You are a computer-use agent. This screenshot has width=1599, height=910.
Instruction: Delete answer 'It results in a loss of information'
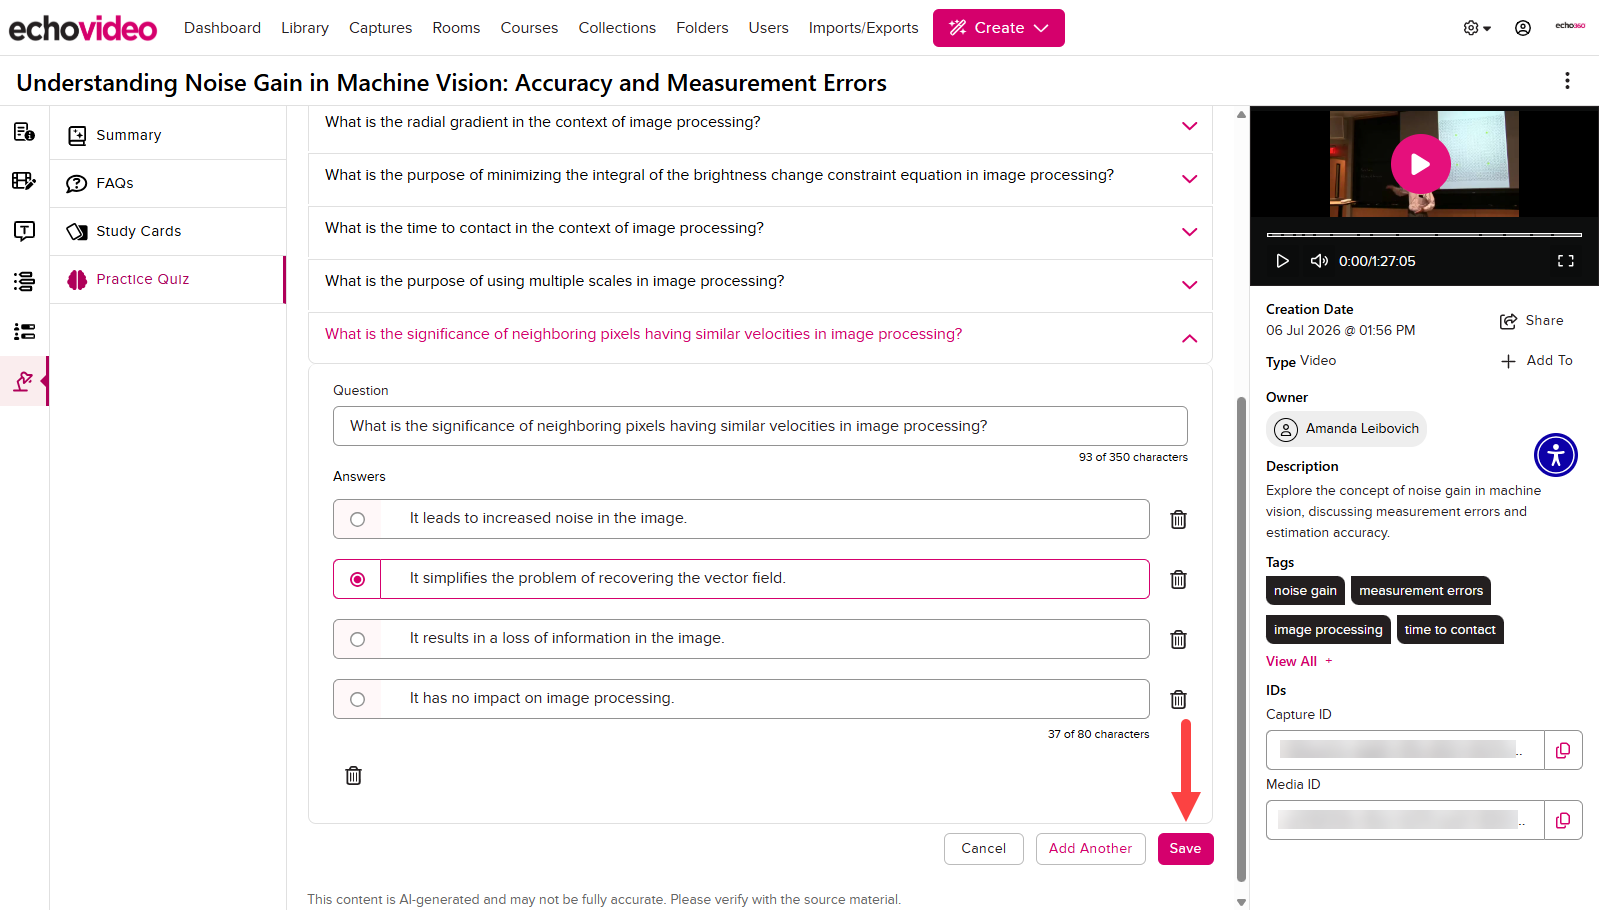tap(1179, 639)
